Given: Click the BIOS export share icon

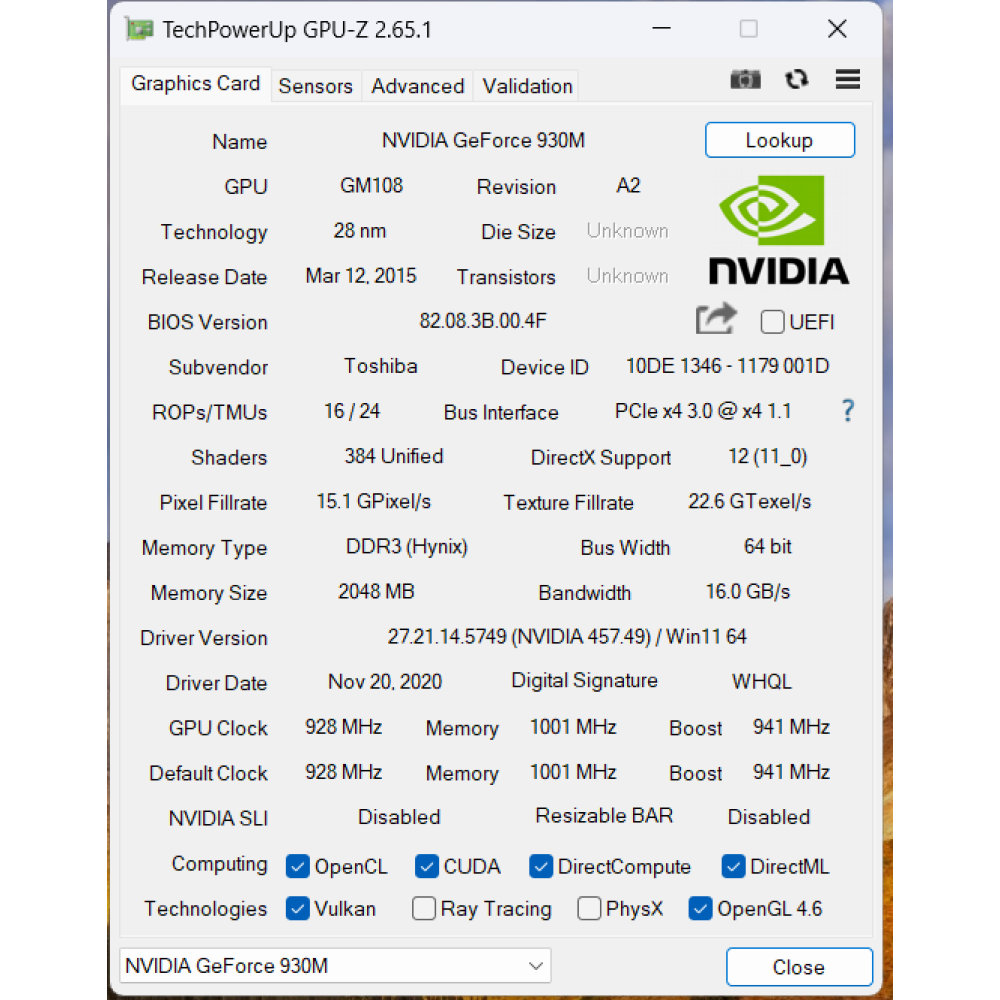Looking at the screenshot, I should click(x=716, y=320).
